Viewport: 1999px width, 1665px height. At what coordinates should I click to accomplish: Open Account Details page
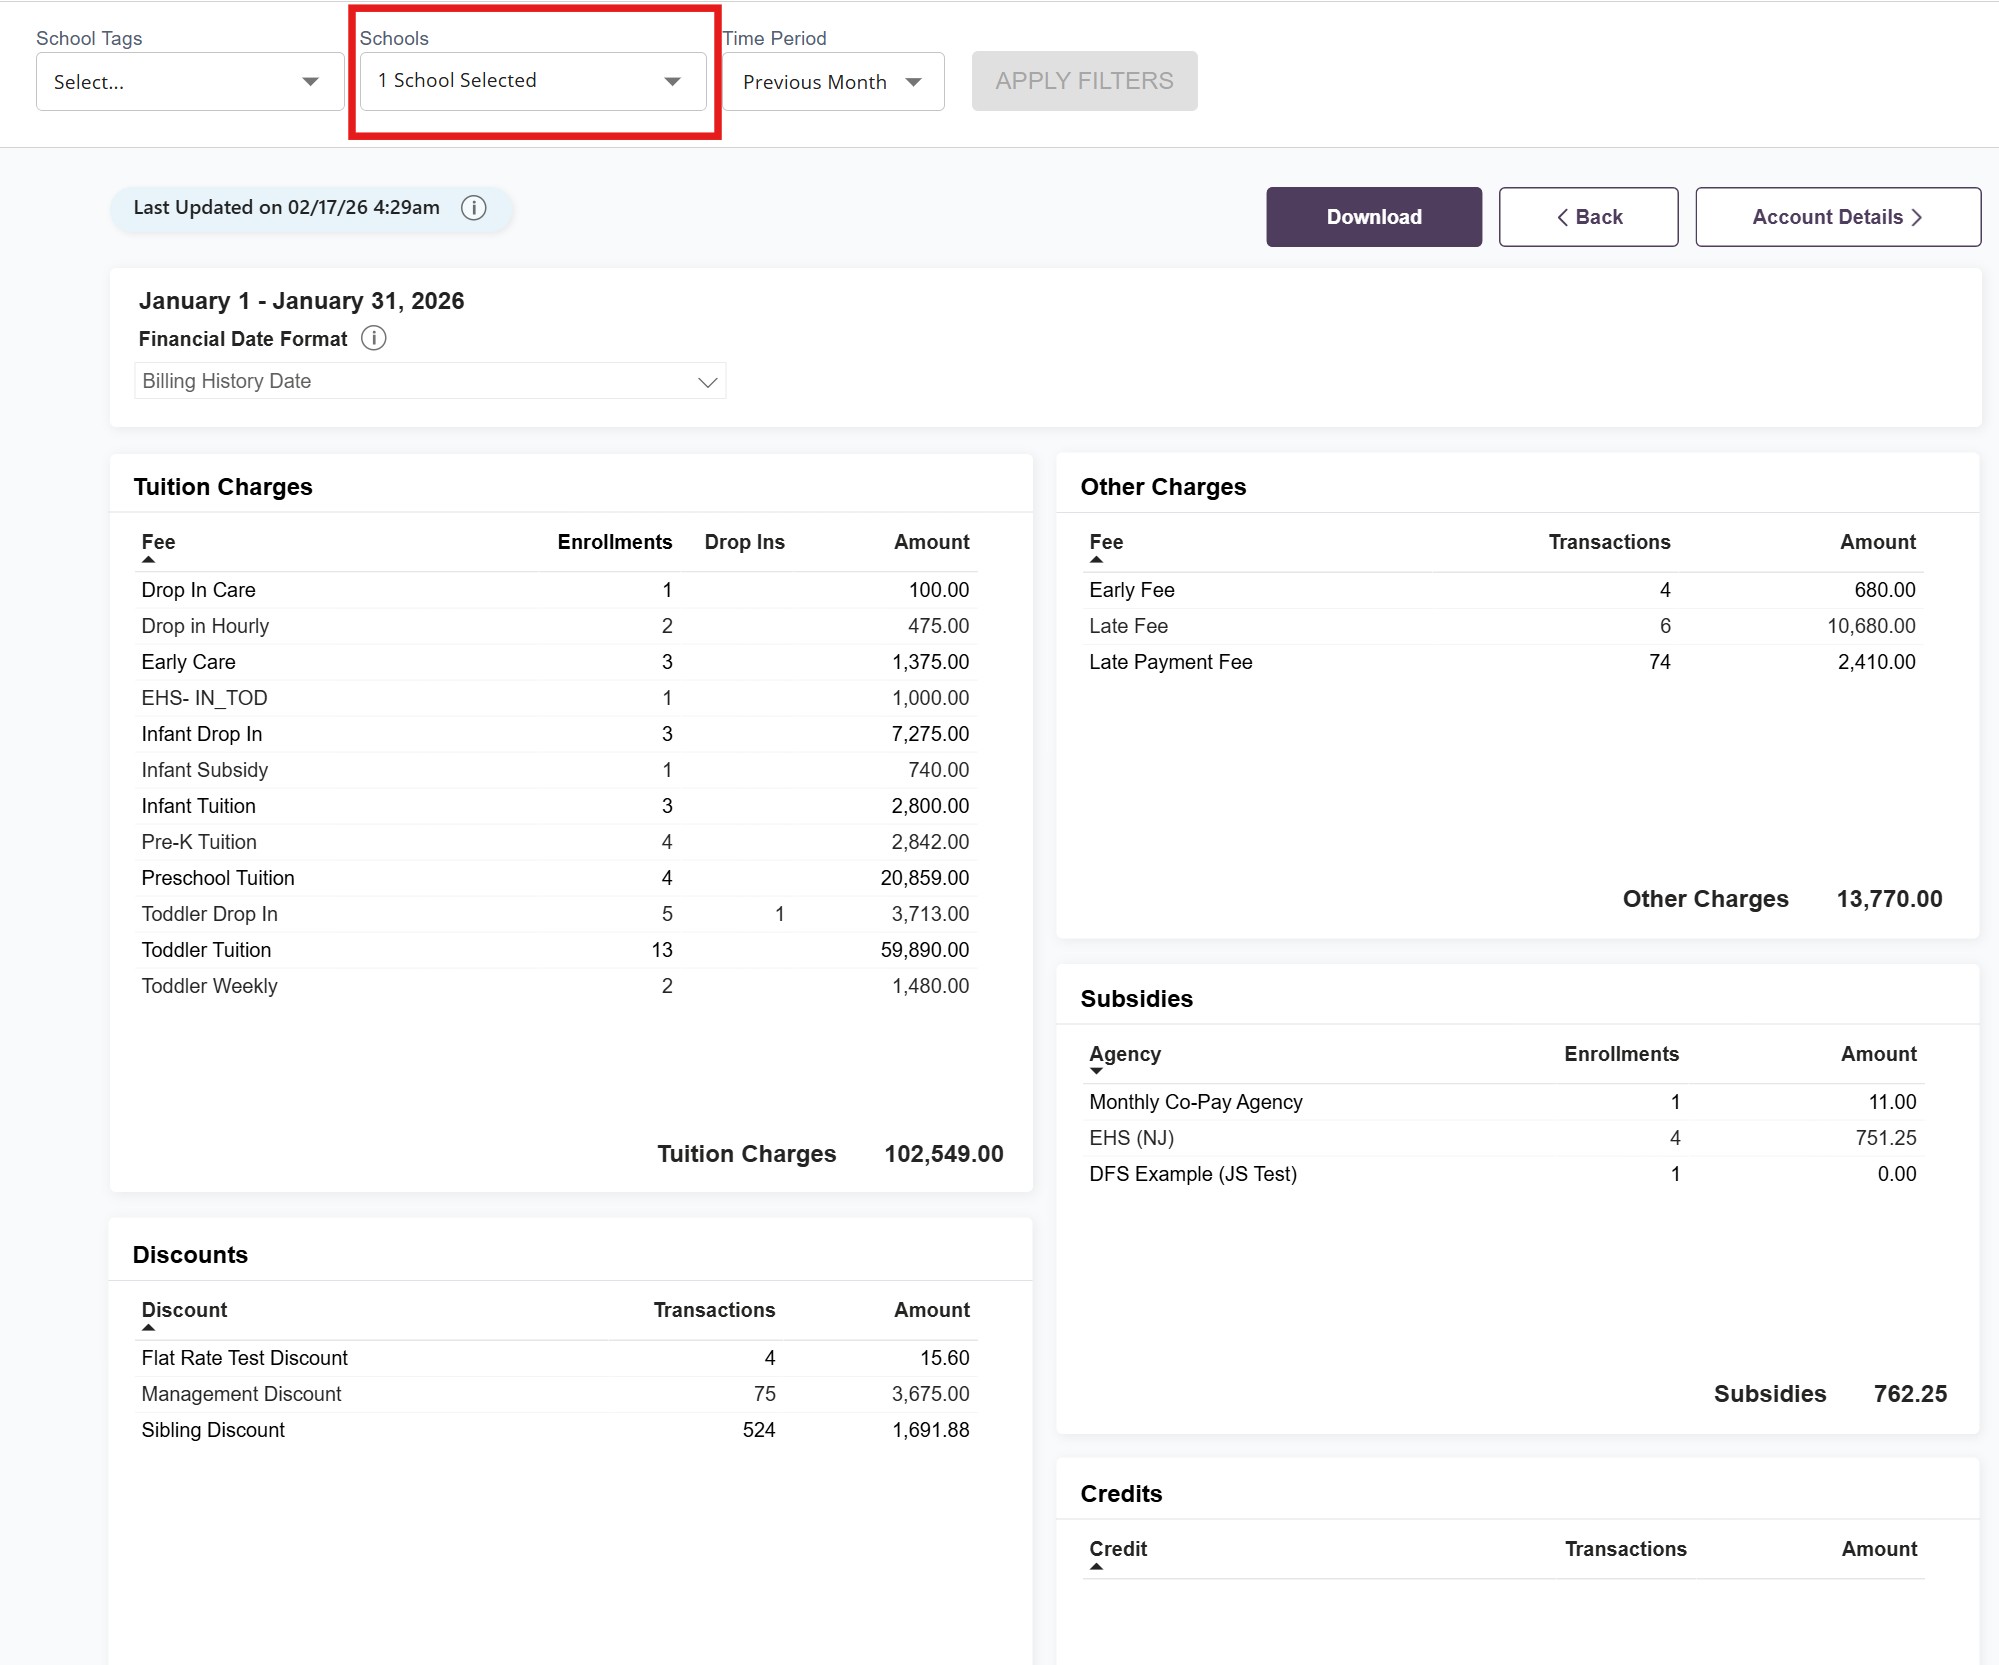point(1837,217)
